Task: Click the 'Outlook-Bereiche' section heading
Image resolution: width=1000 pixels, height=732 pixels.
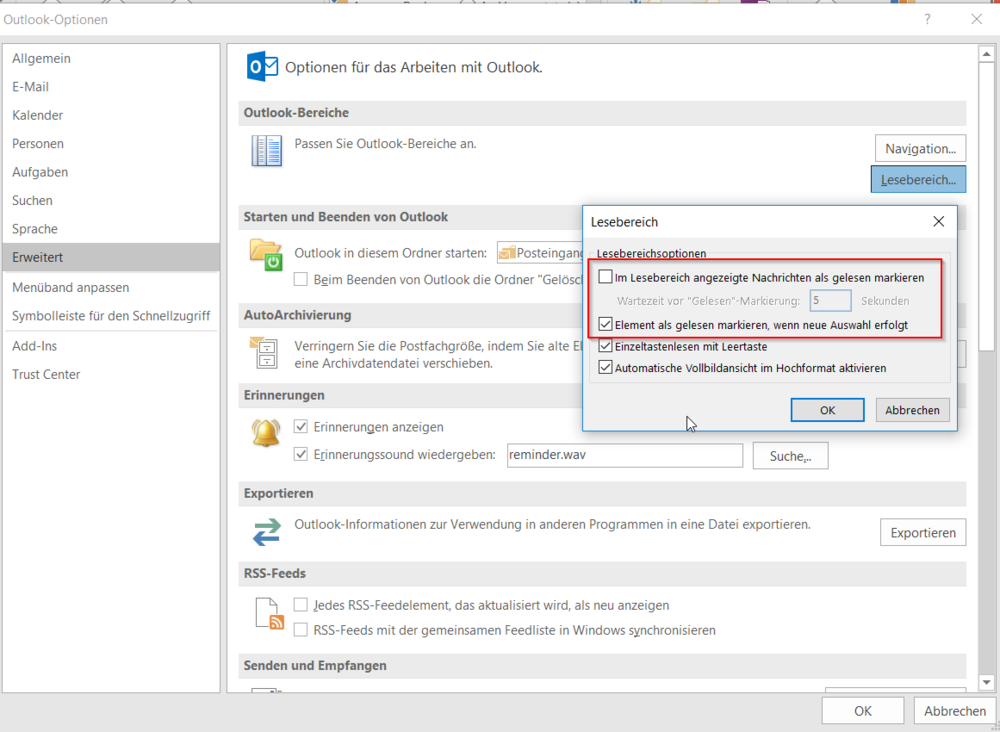Action: coord(296,113)
